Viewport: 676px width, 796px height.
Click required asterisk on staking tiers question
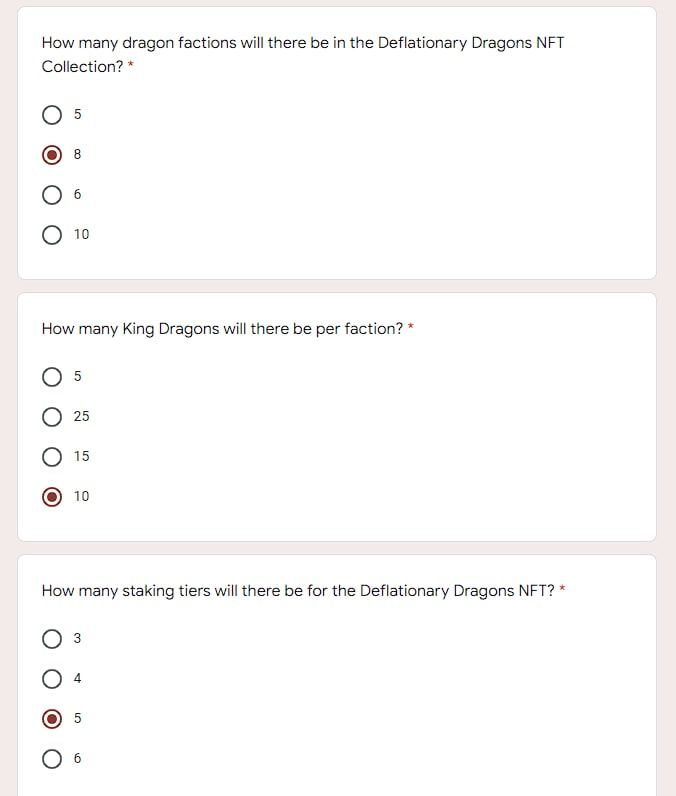563,591
